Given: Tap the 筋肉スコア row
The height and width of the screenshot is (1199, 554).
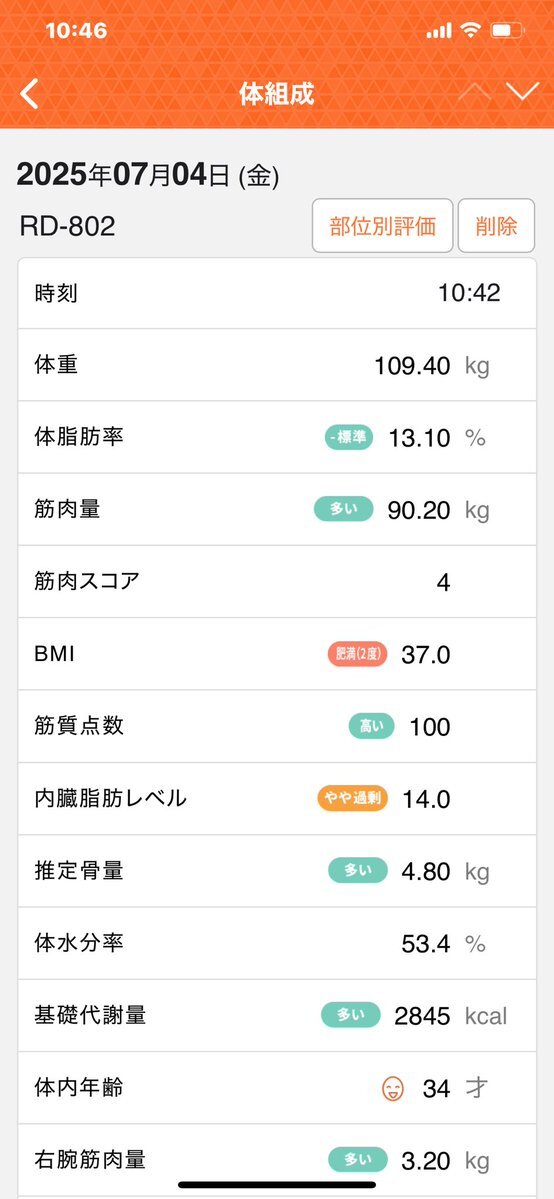Looking at the screenshot, I should 277,582.
